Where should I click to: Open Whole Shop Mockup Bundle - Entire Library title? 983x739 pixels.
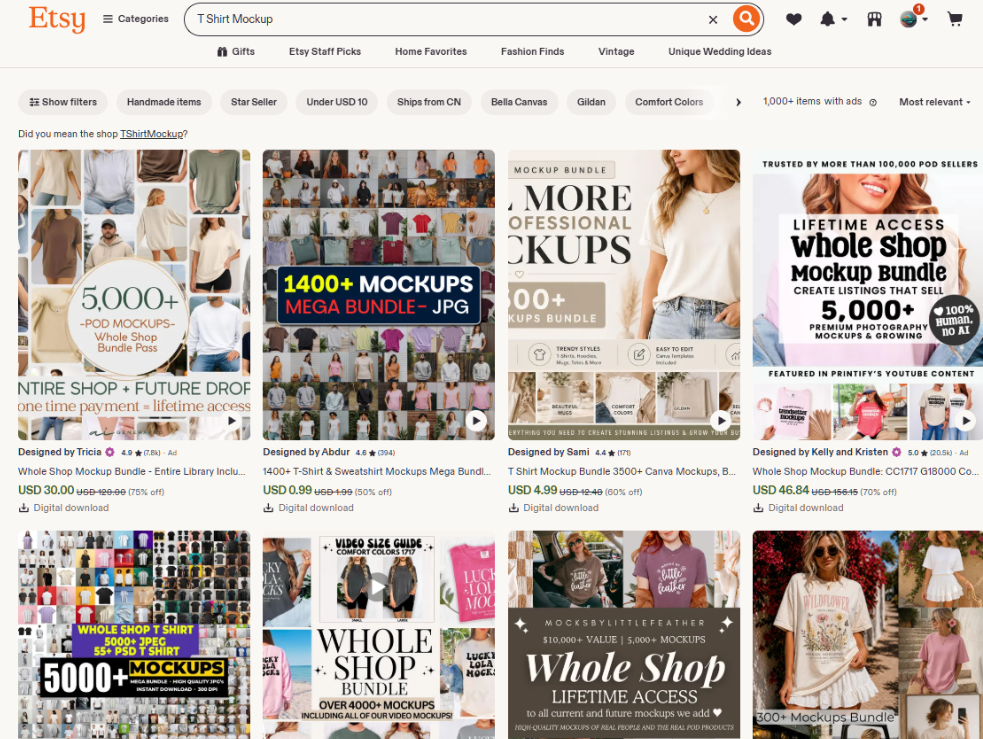coord(132,471)
